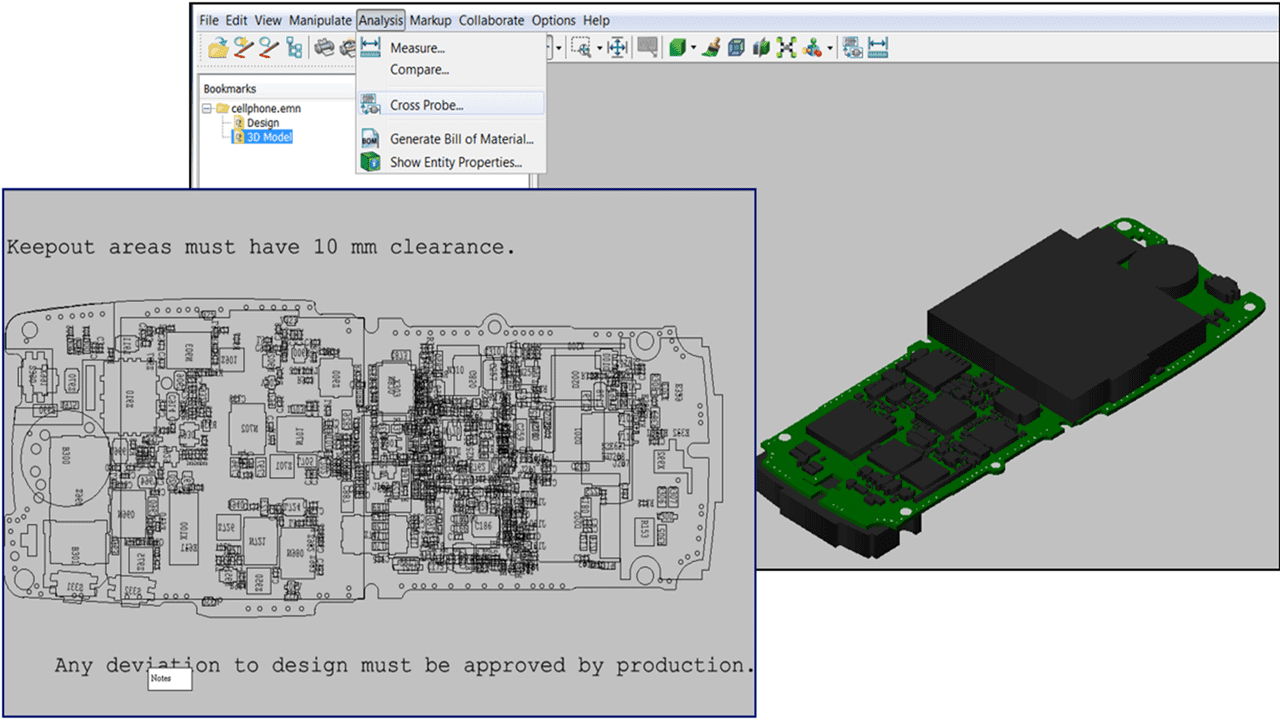This screenshot has width=1280, height=720.
Task: Click the explode view green corners icon
Action: pos(786,47)
